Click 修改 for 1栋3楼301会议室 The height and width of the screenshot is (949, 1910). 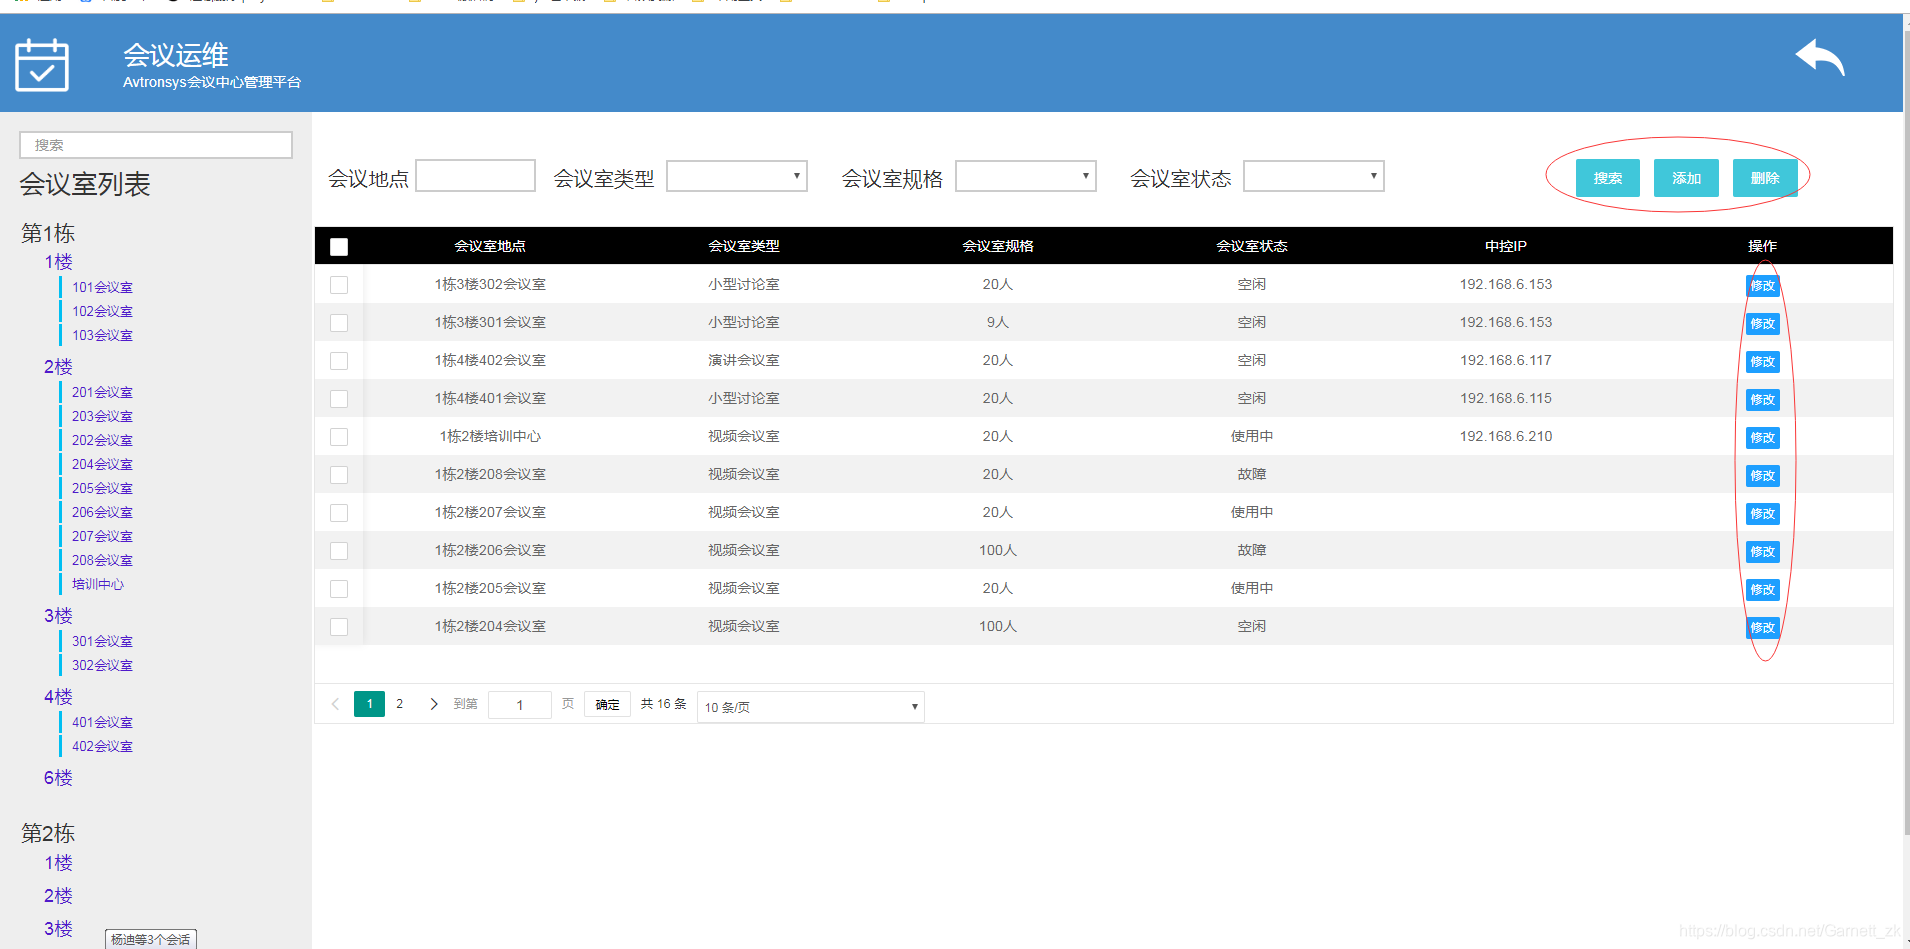click(1763, 324)
